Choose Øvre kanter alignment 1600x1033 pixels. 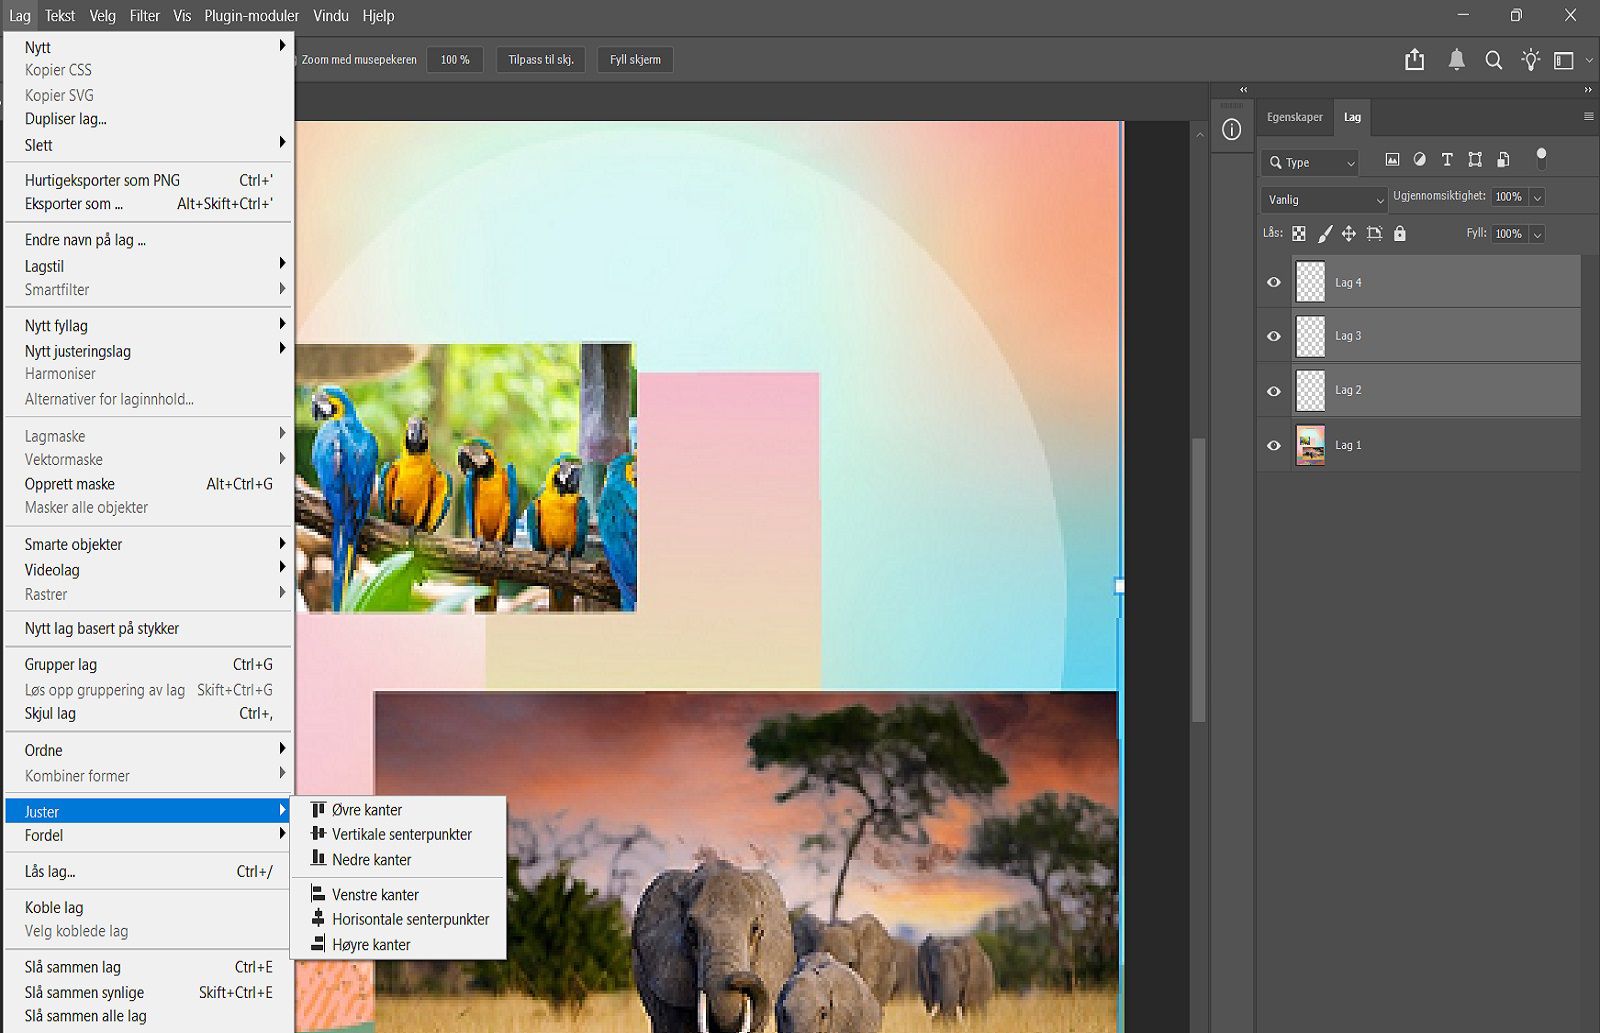[398, 810]
